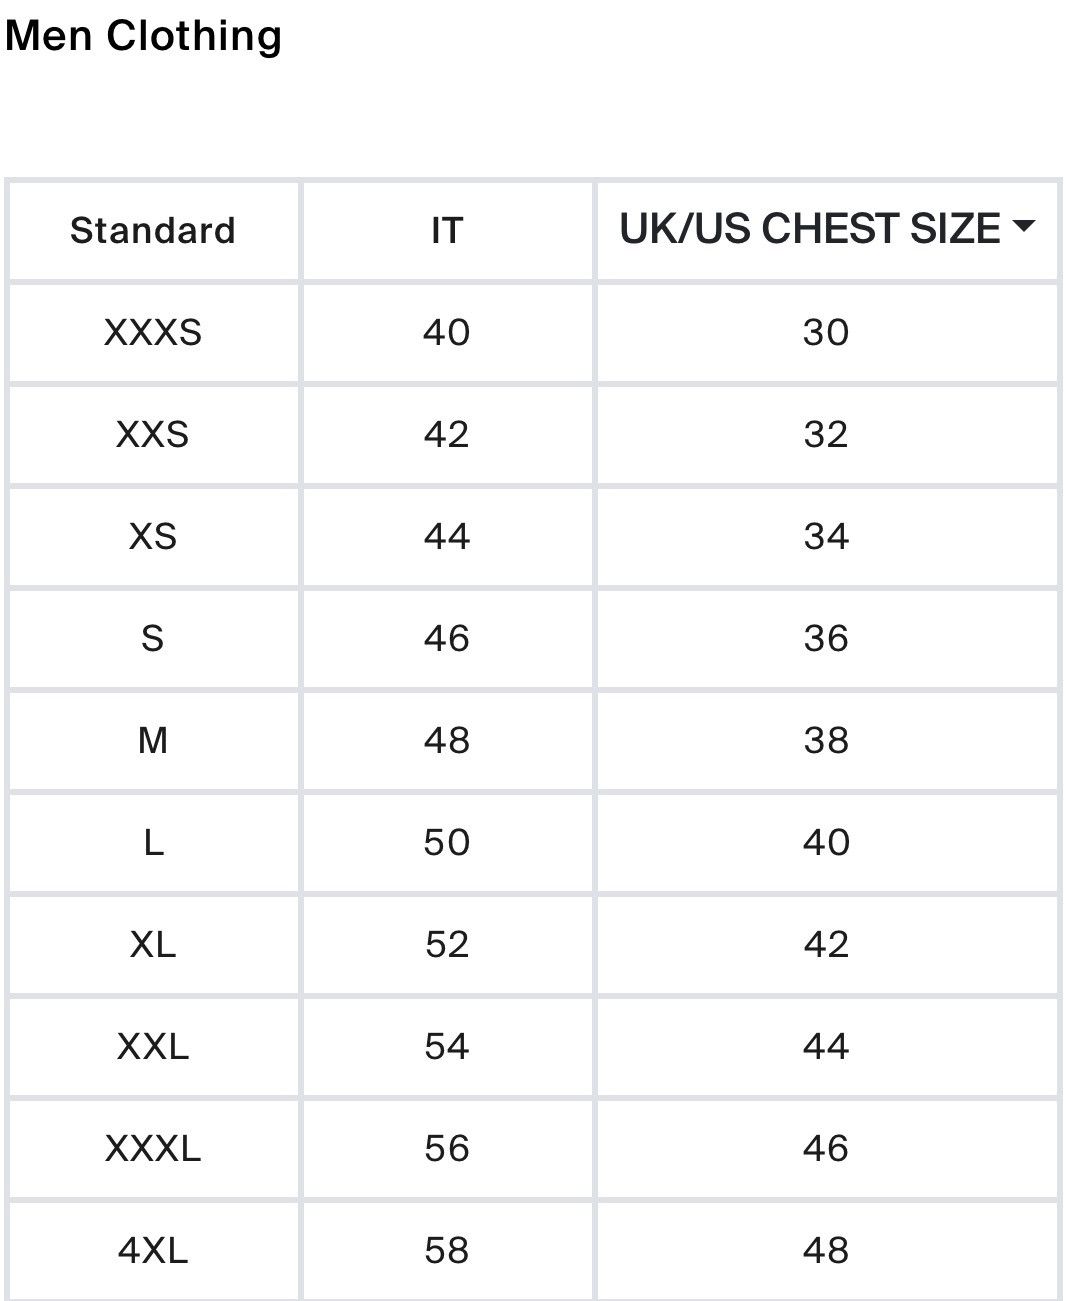Click IT value 58 in 4XL row
This screenshot has height=1301, width=1069.
click(447, 1250)
